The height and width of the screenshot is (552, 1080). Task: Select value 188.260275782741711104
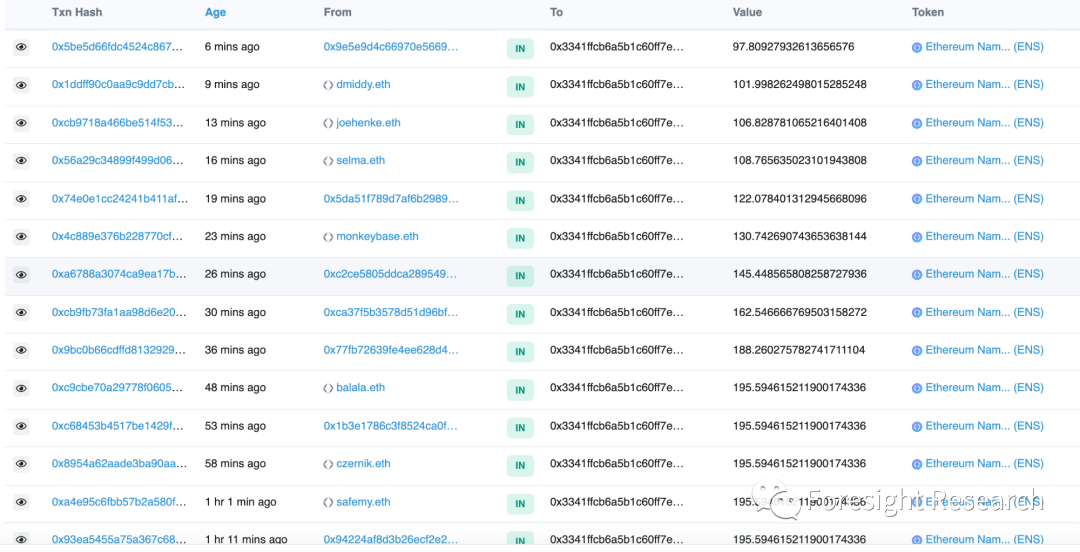(x=800, y=349)
